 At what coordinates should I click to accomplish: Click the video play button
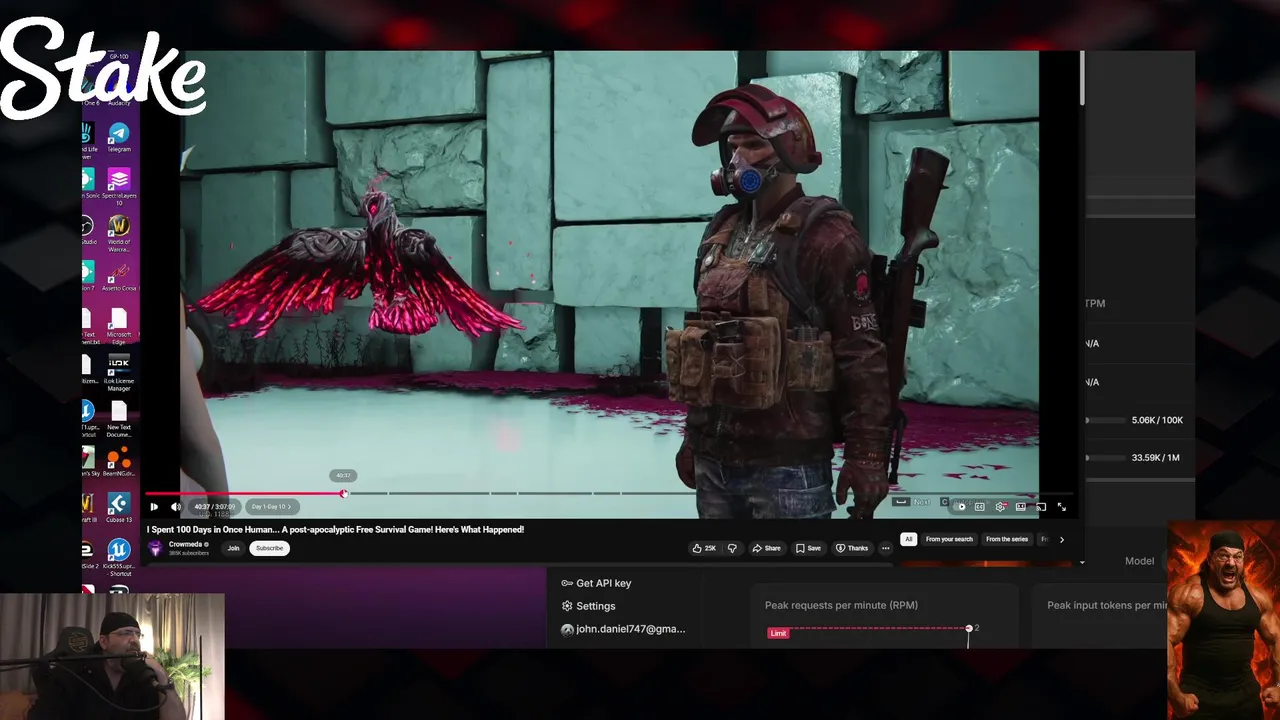(x=154, y=507)
